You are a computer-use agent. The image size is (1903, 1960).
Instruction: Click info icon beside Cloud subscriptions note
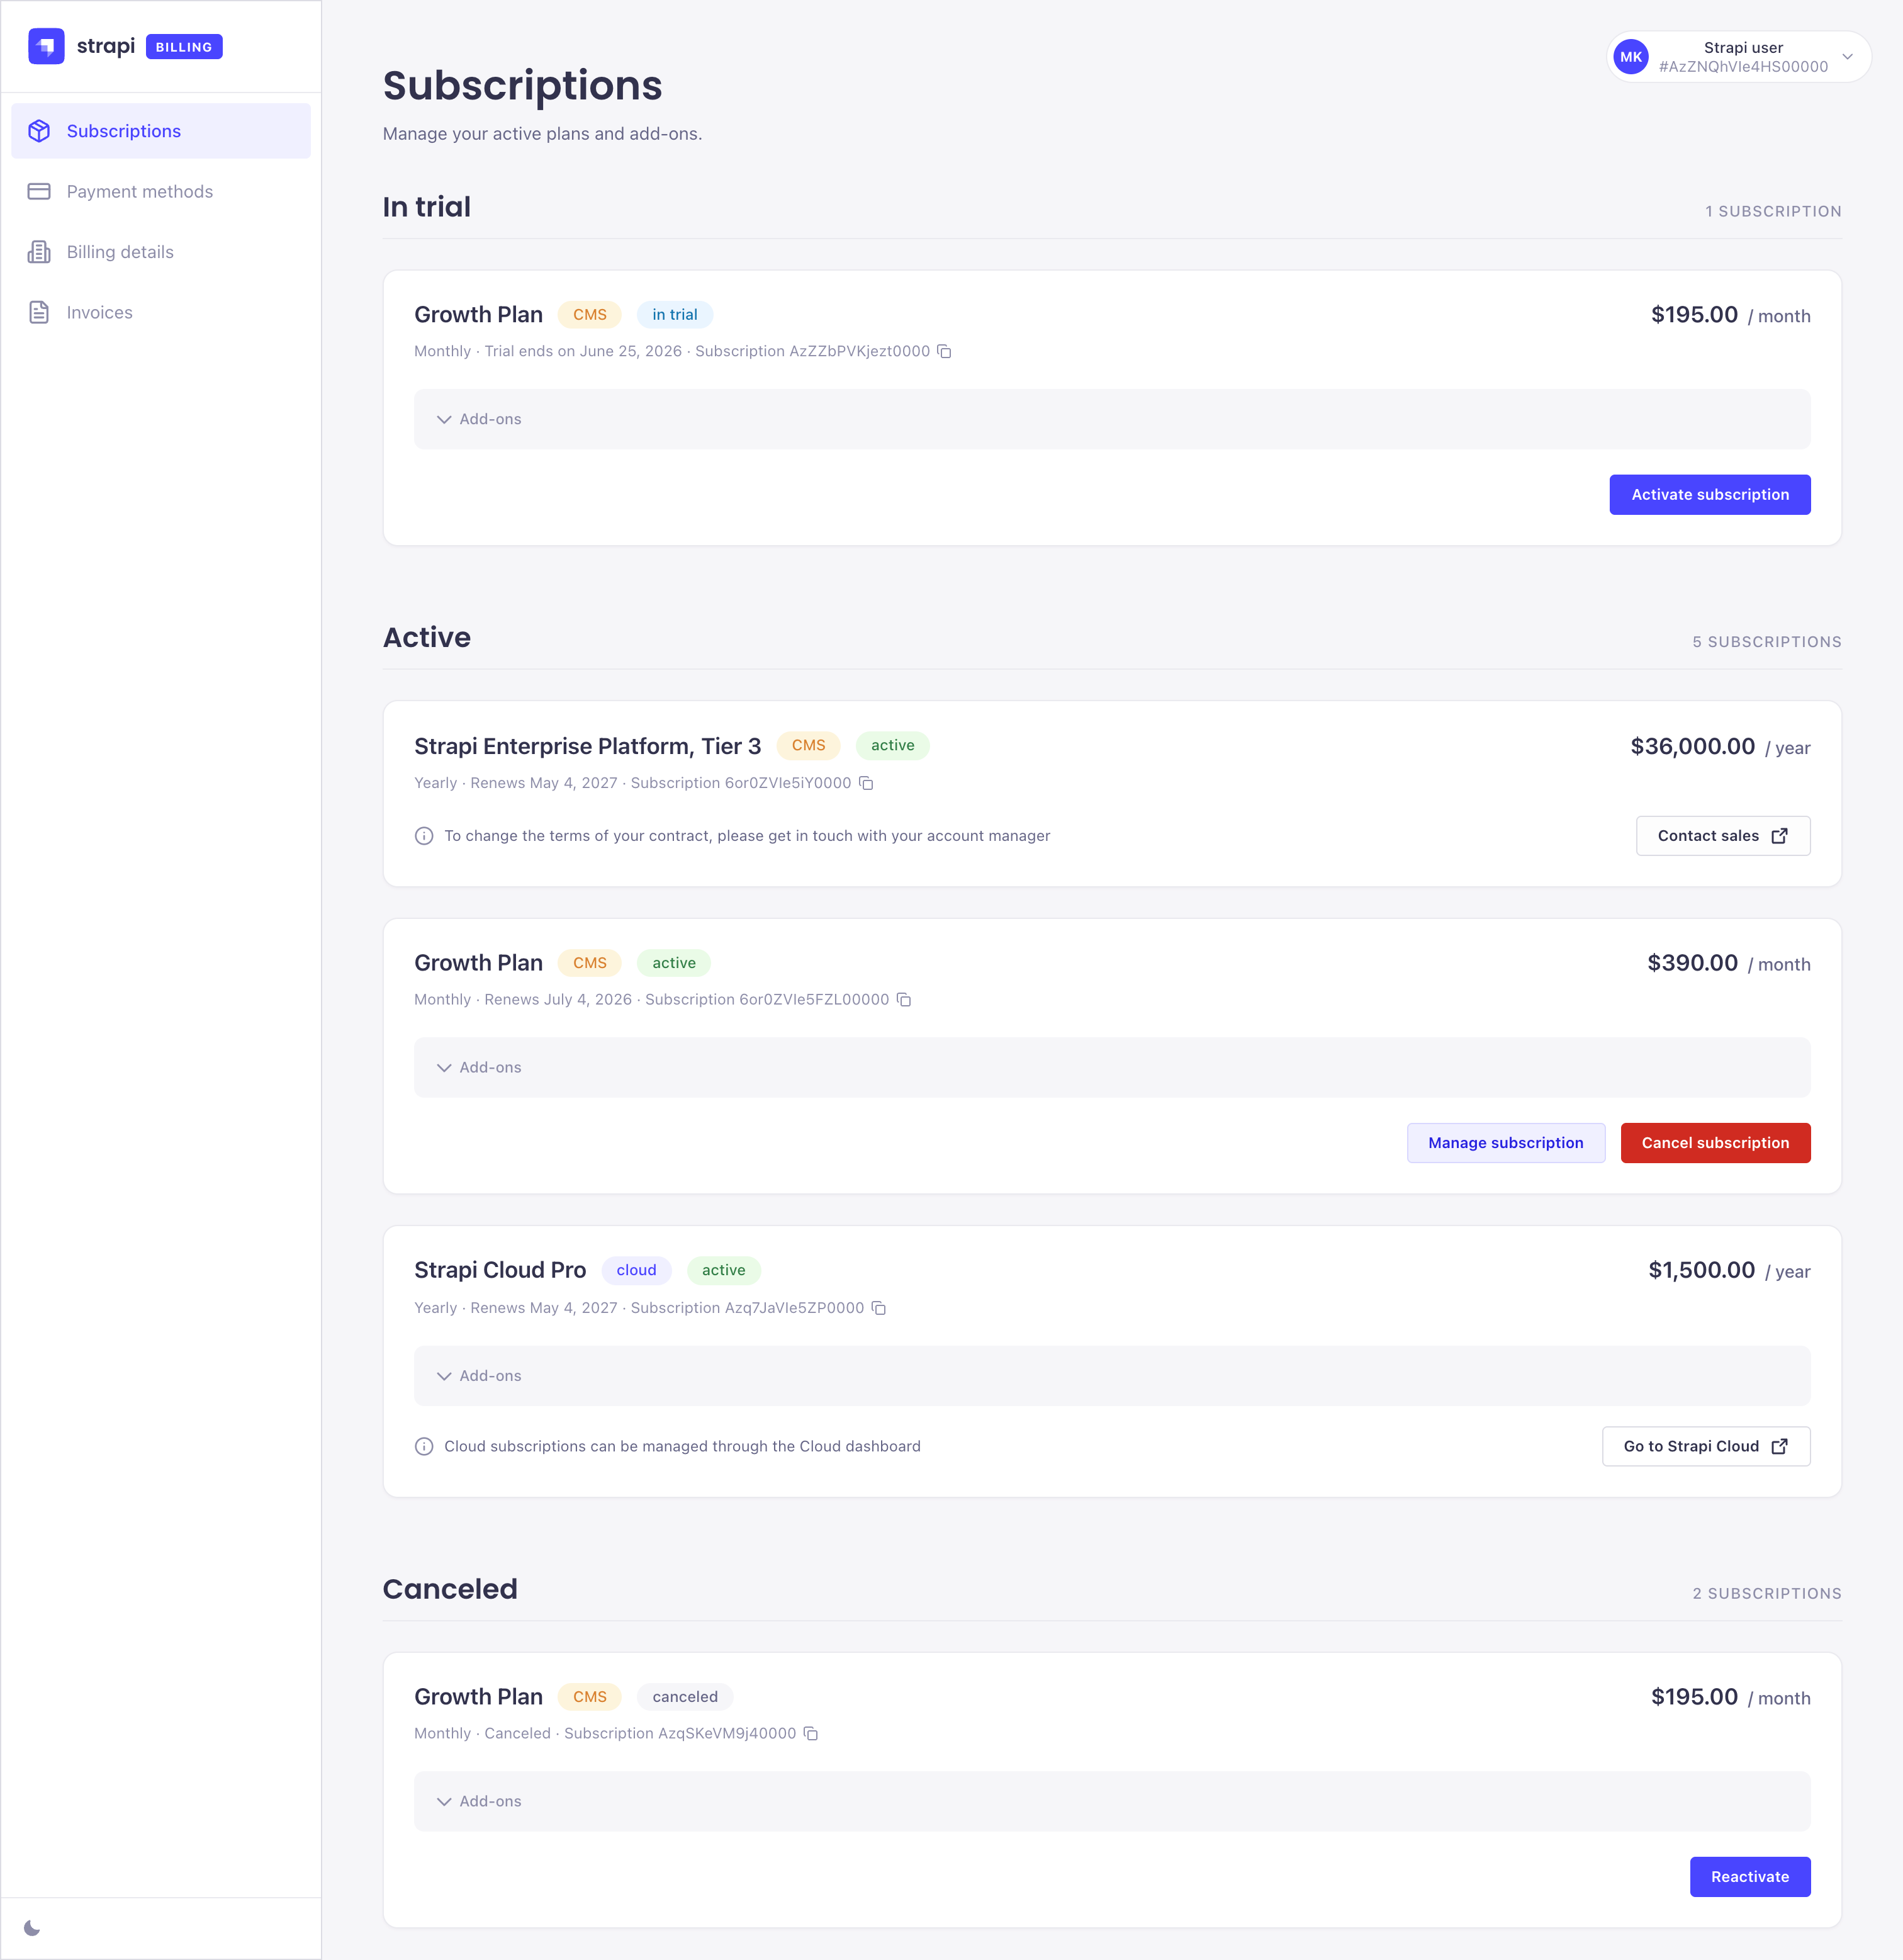click(x=424, y=1446)
